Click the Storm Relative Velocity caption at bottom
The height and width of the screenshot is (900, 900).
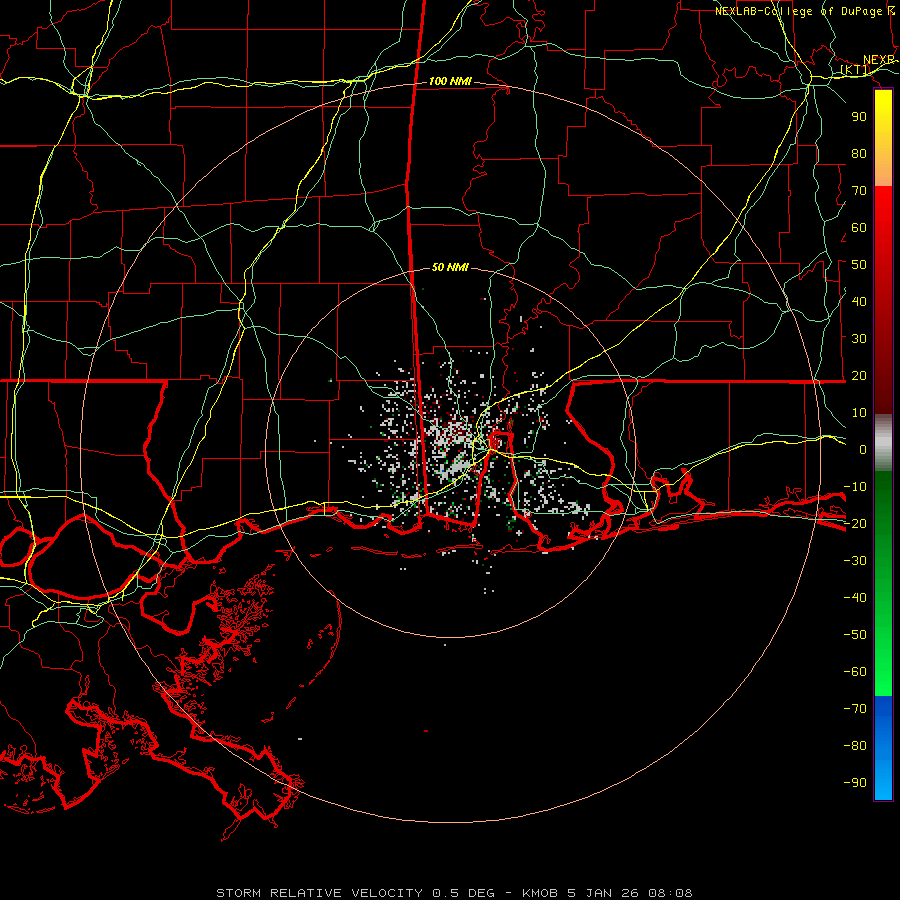(454, 893)
